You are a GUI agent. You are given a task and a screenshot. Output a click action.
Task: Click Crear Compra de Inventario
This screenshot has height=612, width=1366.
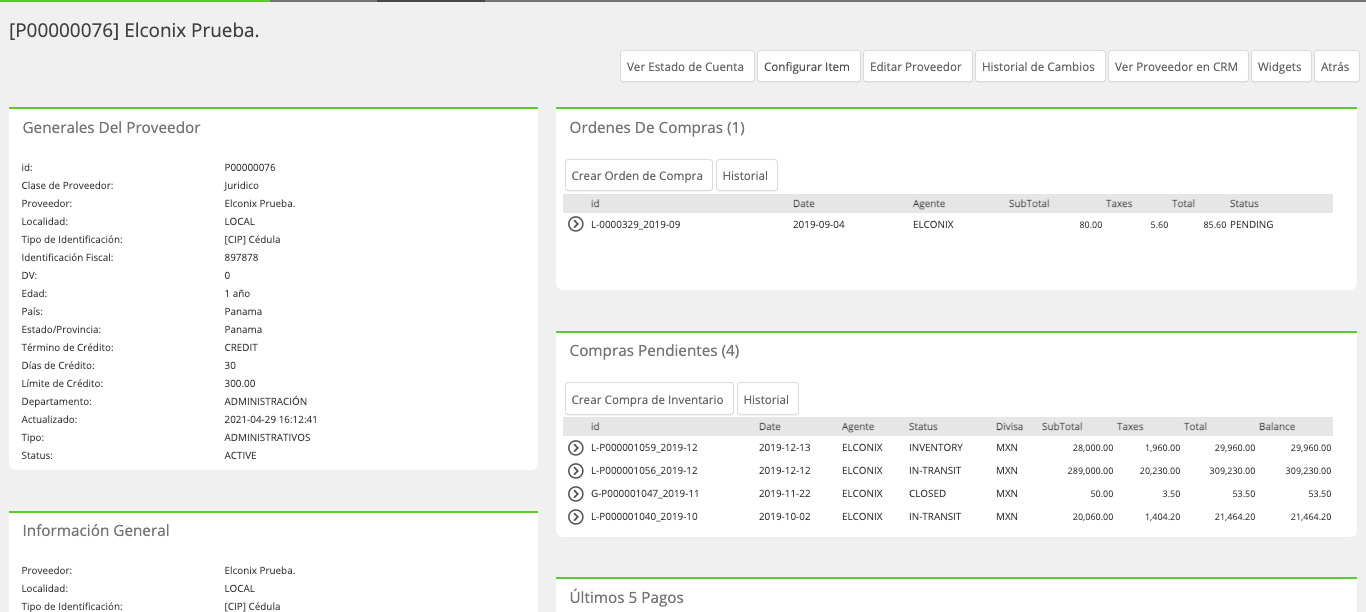(x=649, y=399)
